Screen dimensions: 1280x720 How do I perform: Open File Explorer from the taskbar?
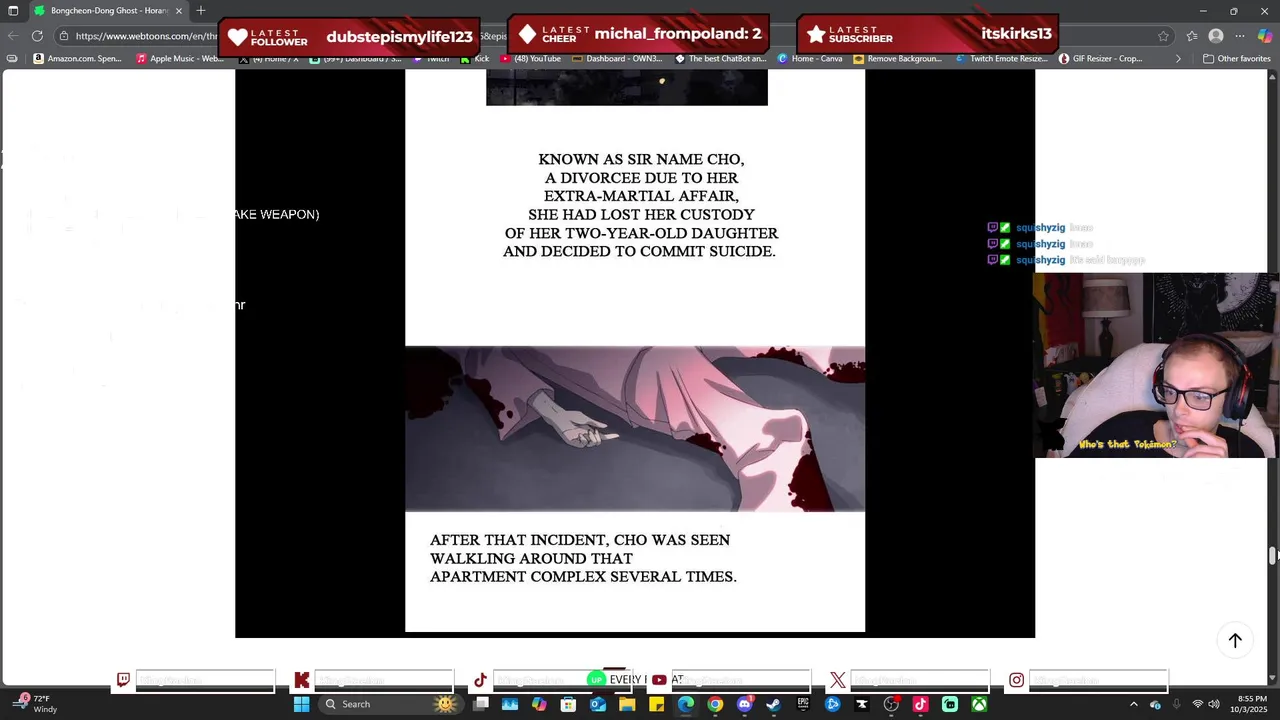pos(627,704)
